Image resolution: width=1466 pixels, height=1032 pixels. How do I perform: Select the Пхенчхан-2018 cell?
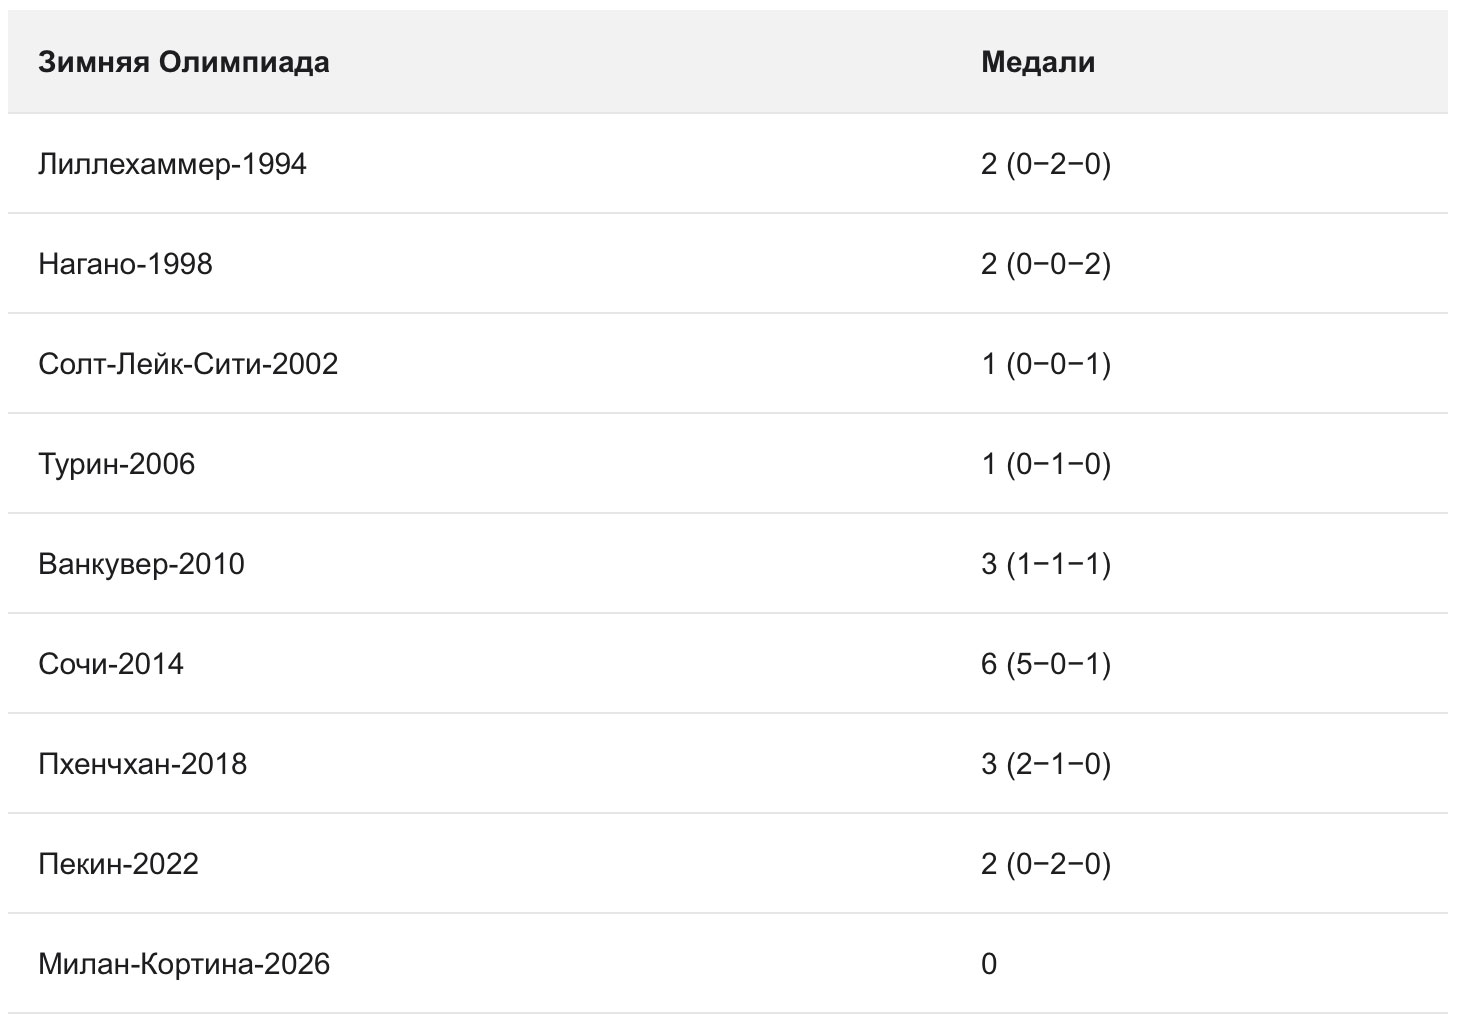click(142, 763)
